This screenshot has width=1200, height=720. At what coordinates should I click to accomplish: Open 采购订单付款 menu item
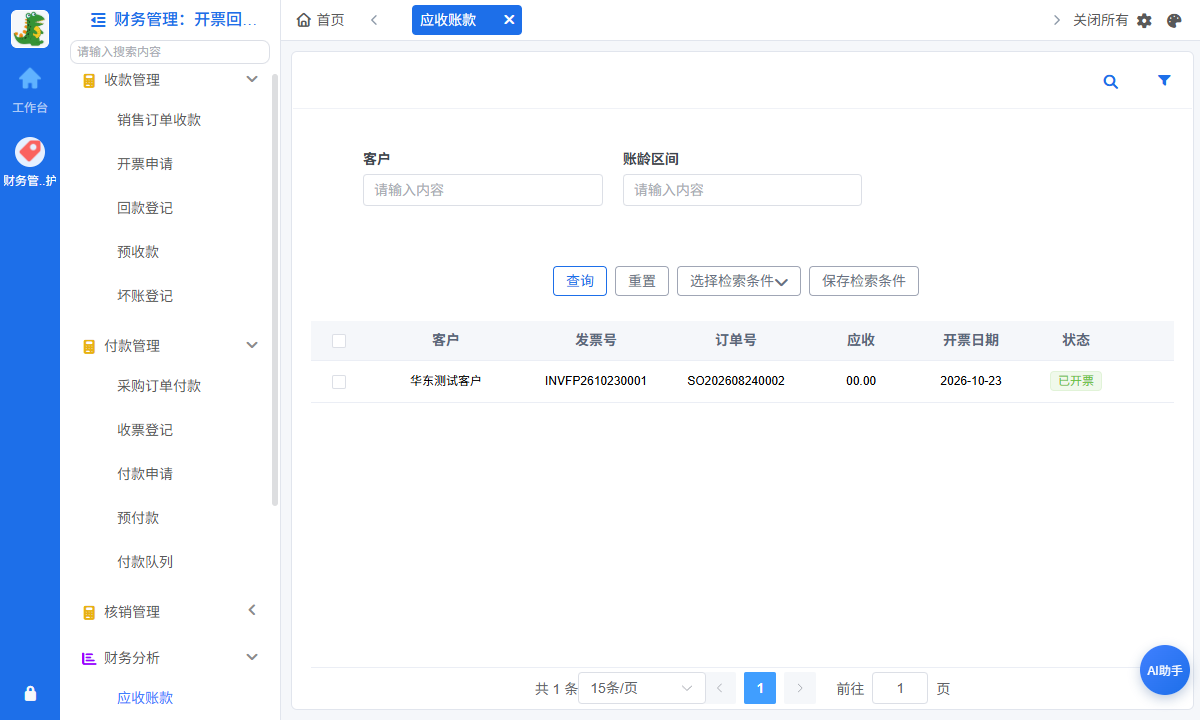(x=159, y=386)
